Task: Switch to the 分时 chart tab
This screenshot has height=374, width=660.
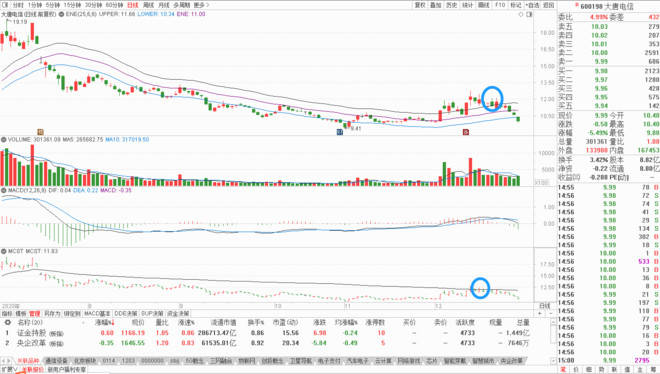Action: click(18, 5)
